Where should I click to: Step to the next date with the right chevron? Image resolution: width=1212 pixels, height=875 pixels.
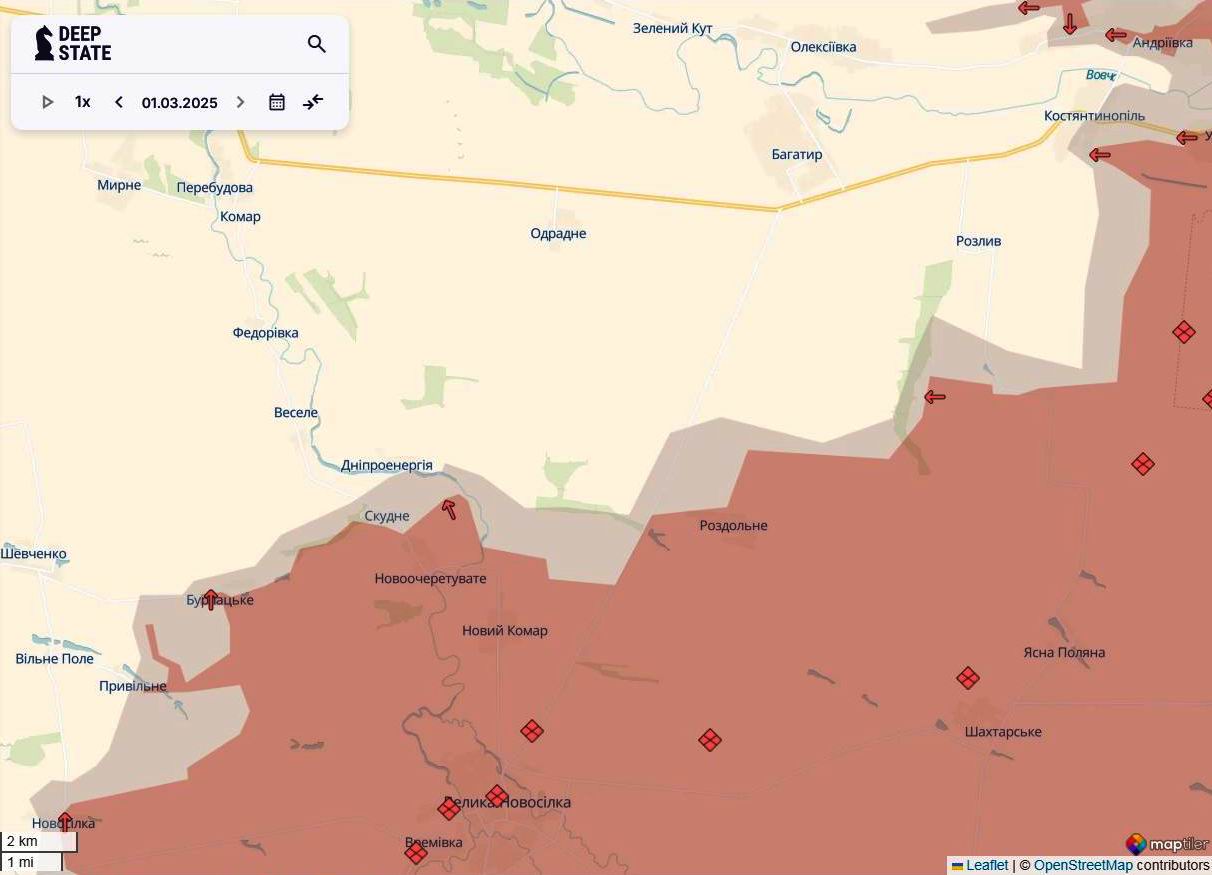click(x=240, y=101)
